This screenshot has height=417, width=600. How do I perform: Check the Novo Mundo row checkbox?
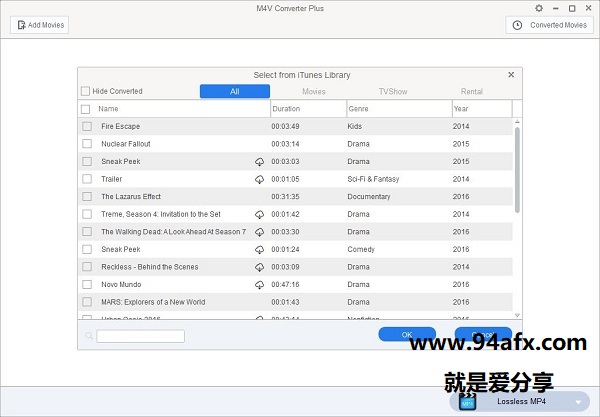click(x=87, y=285)
